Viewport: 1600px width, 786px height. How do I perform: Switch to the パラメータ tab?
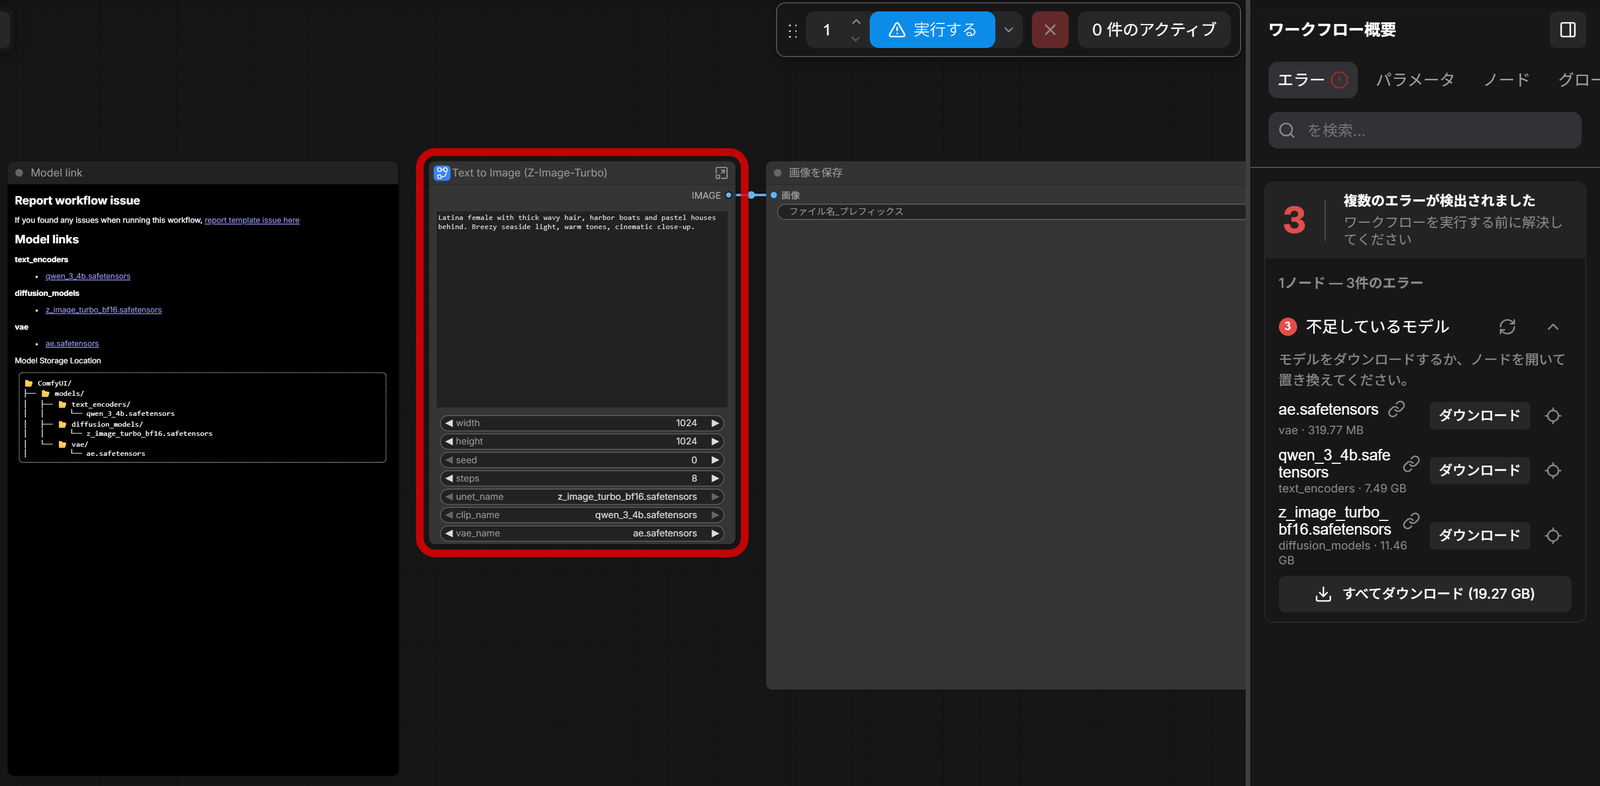click(x=1415, y=80)
